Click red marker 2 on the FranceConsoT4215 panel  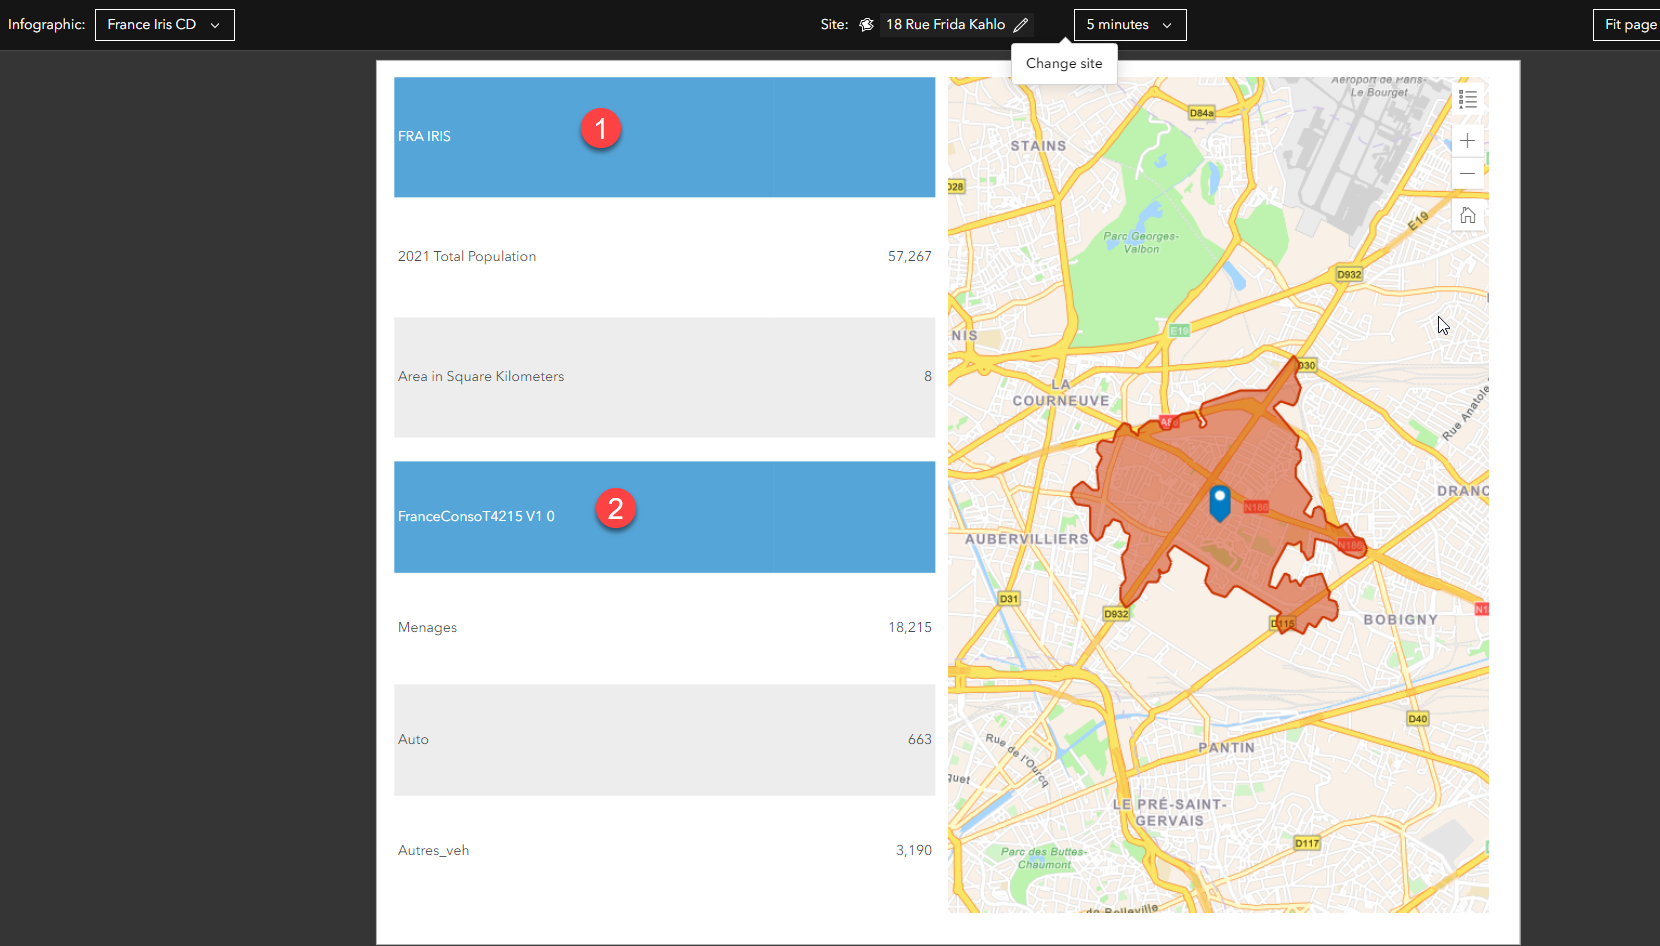pyautogui.click(x=616, y=509)
